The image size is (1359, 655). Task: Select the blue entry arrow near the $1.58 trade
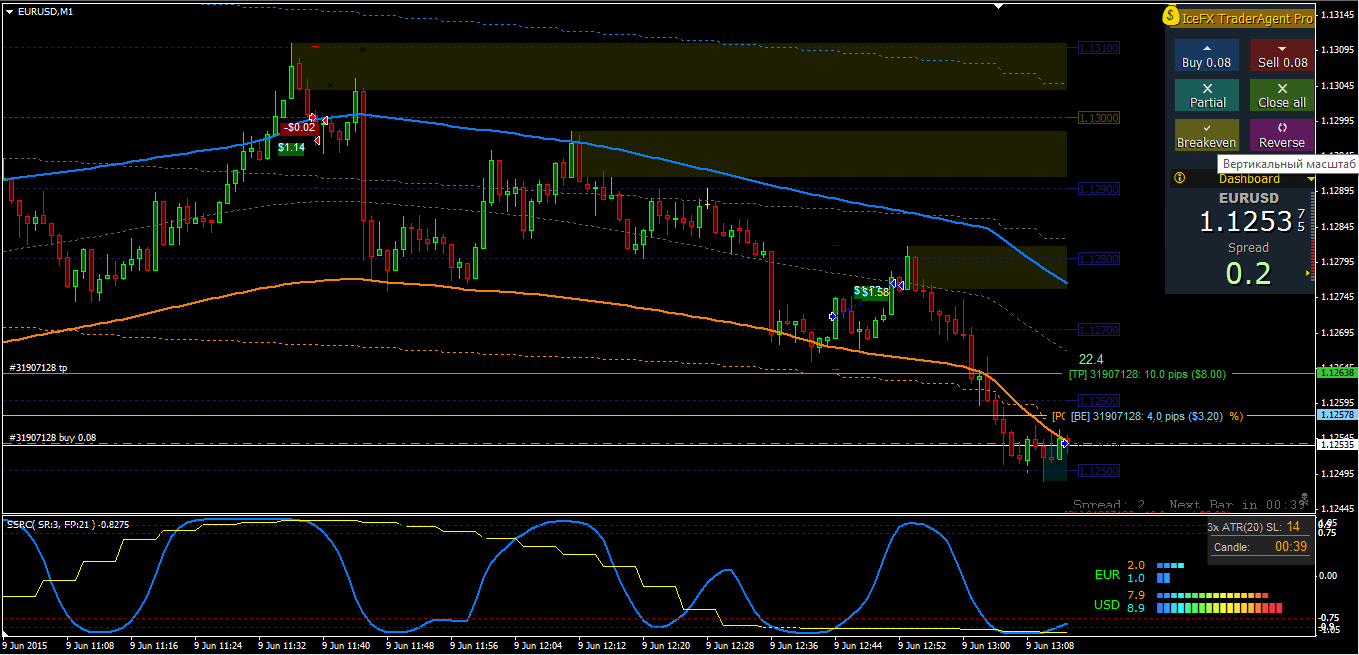833,316
